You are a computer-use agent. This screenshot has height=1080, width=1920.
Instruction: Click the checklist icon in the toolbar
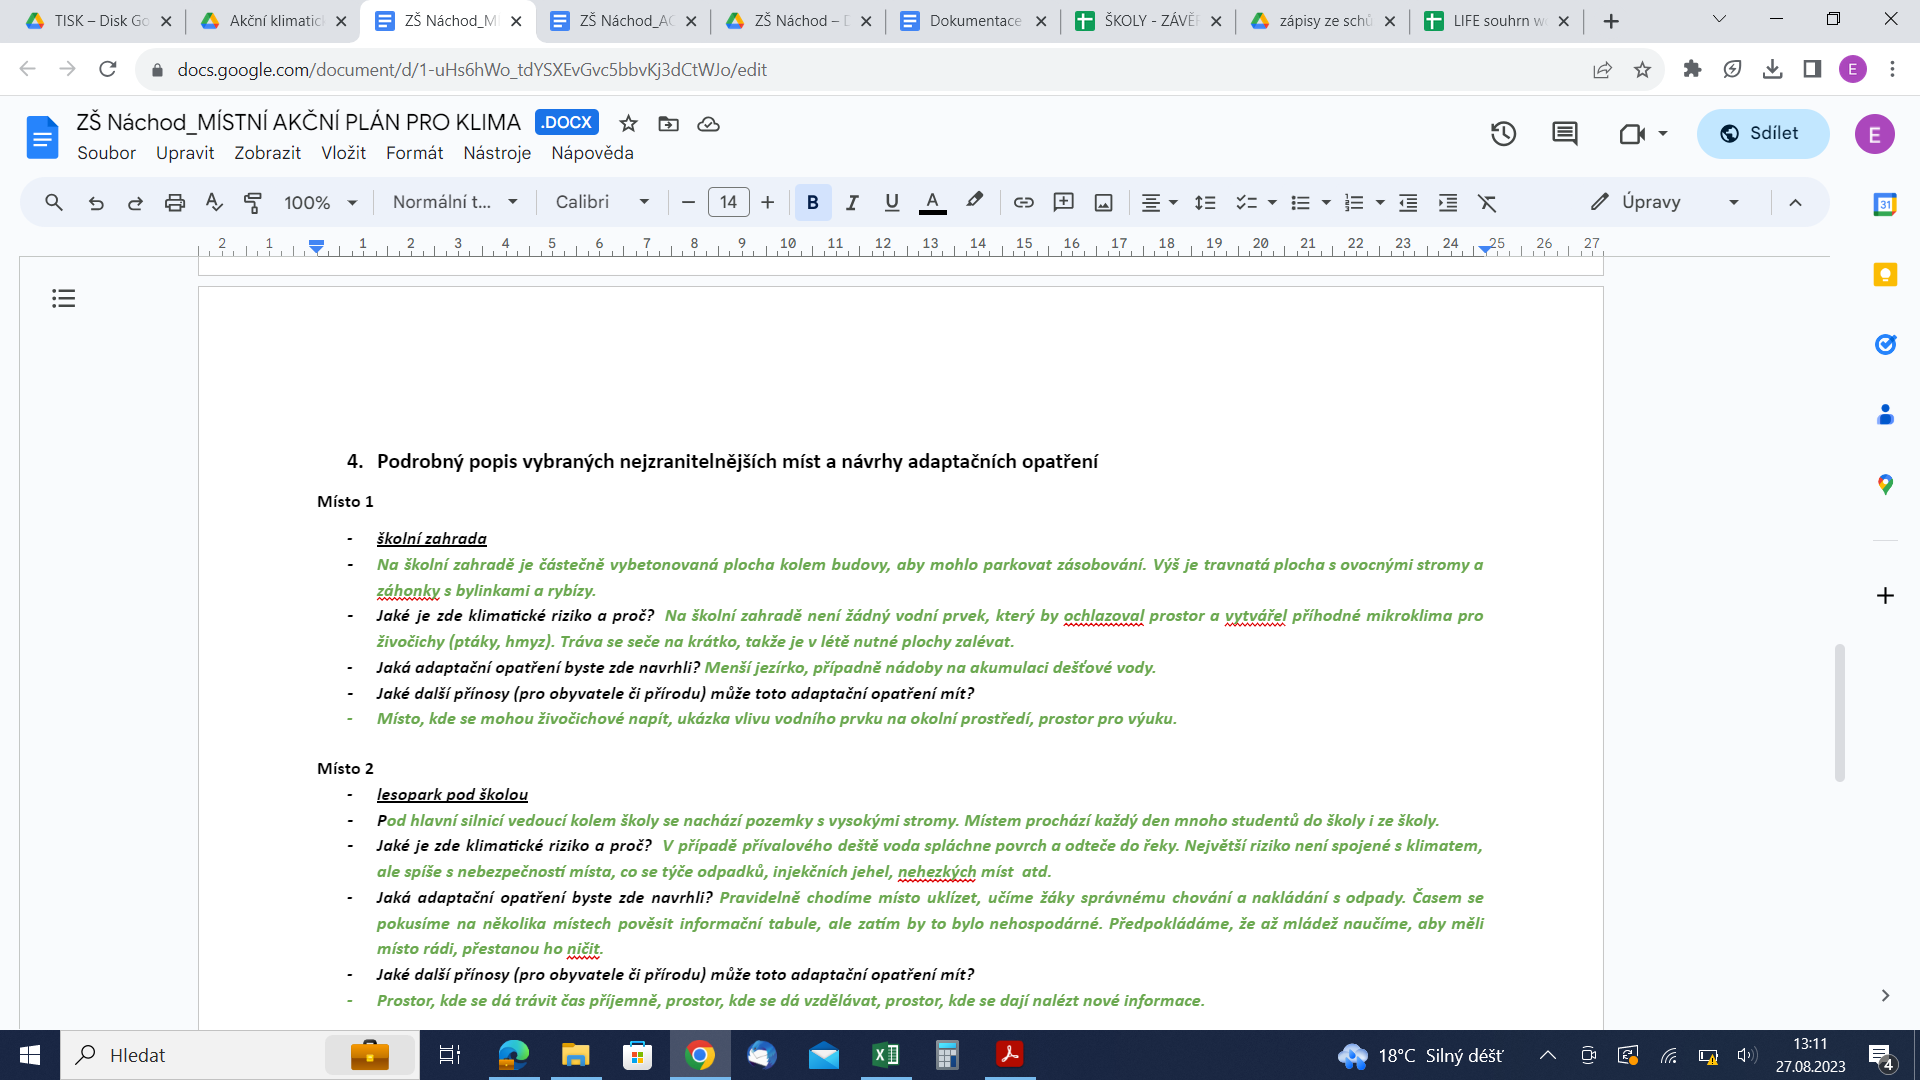coord(1246,203)
